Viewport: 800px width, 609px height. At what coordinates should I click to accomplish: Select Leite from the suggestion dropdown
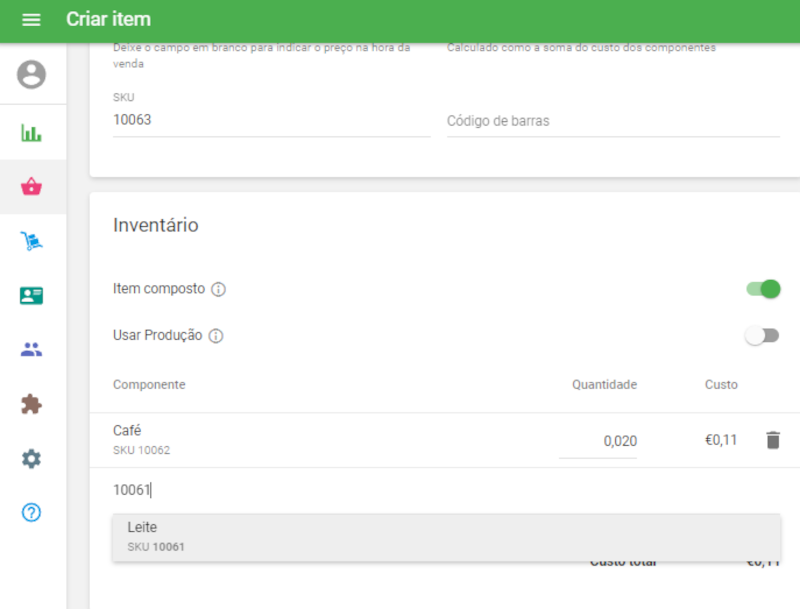445,536
